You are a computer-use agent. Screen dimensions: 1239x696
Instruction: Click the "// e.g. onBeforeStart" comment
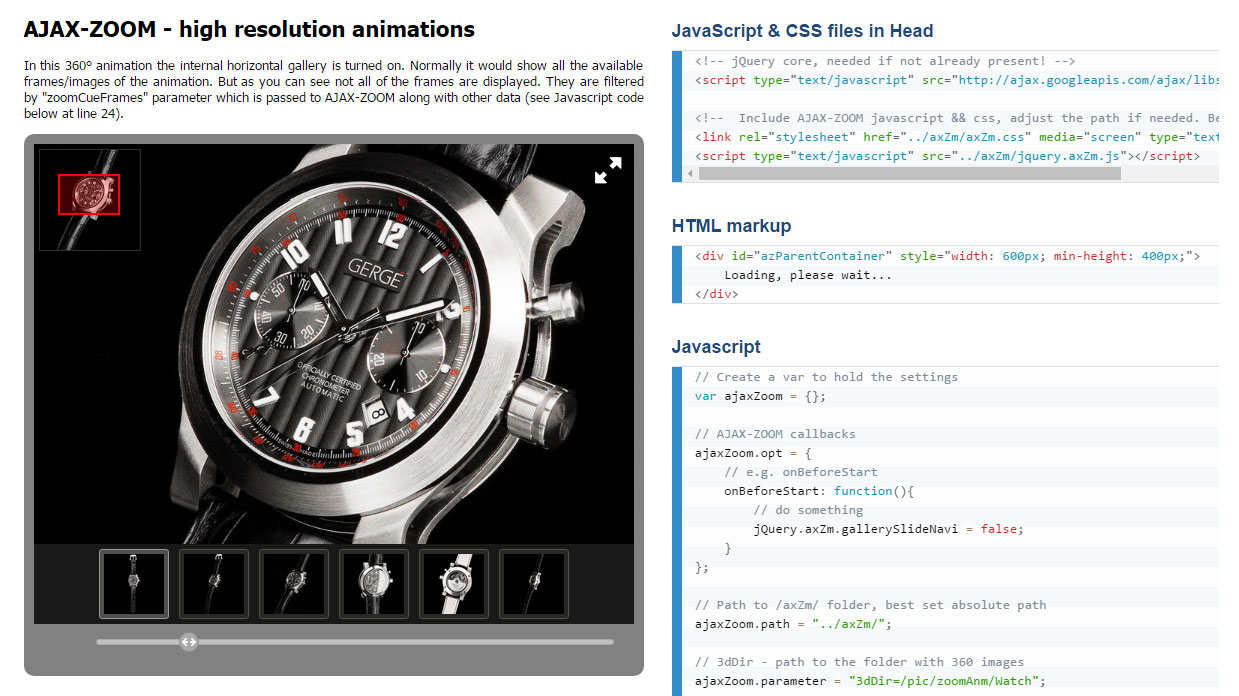pyautogui.click(x=801, y=472)
